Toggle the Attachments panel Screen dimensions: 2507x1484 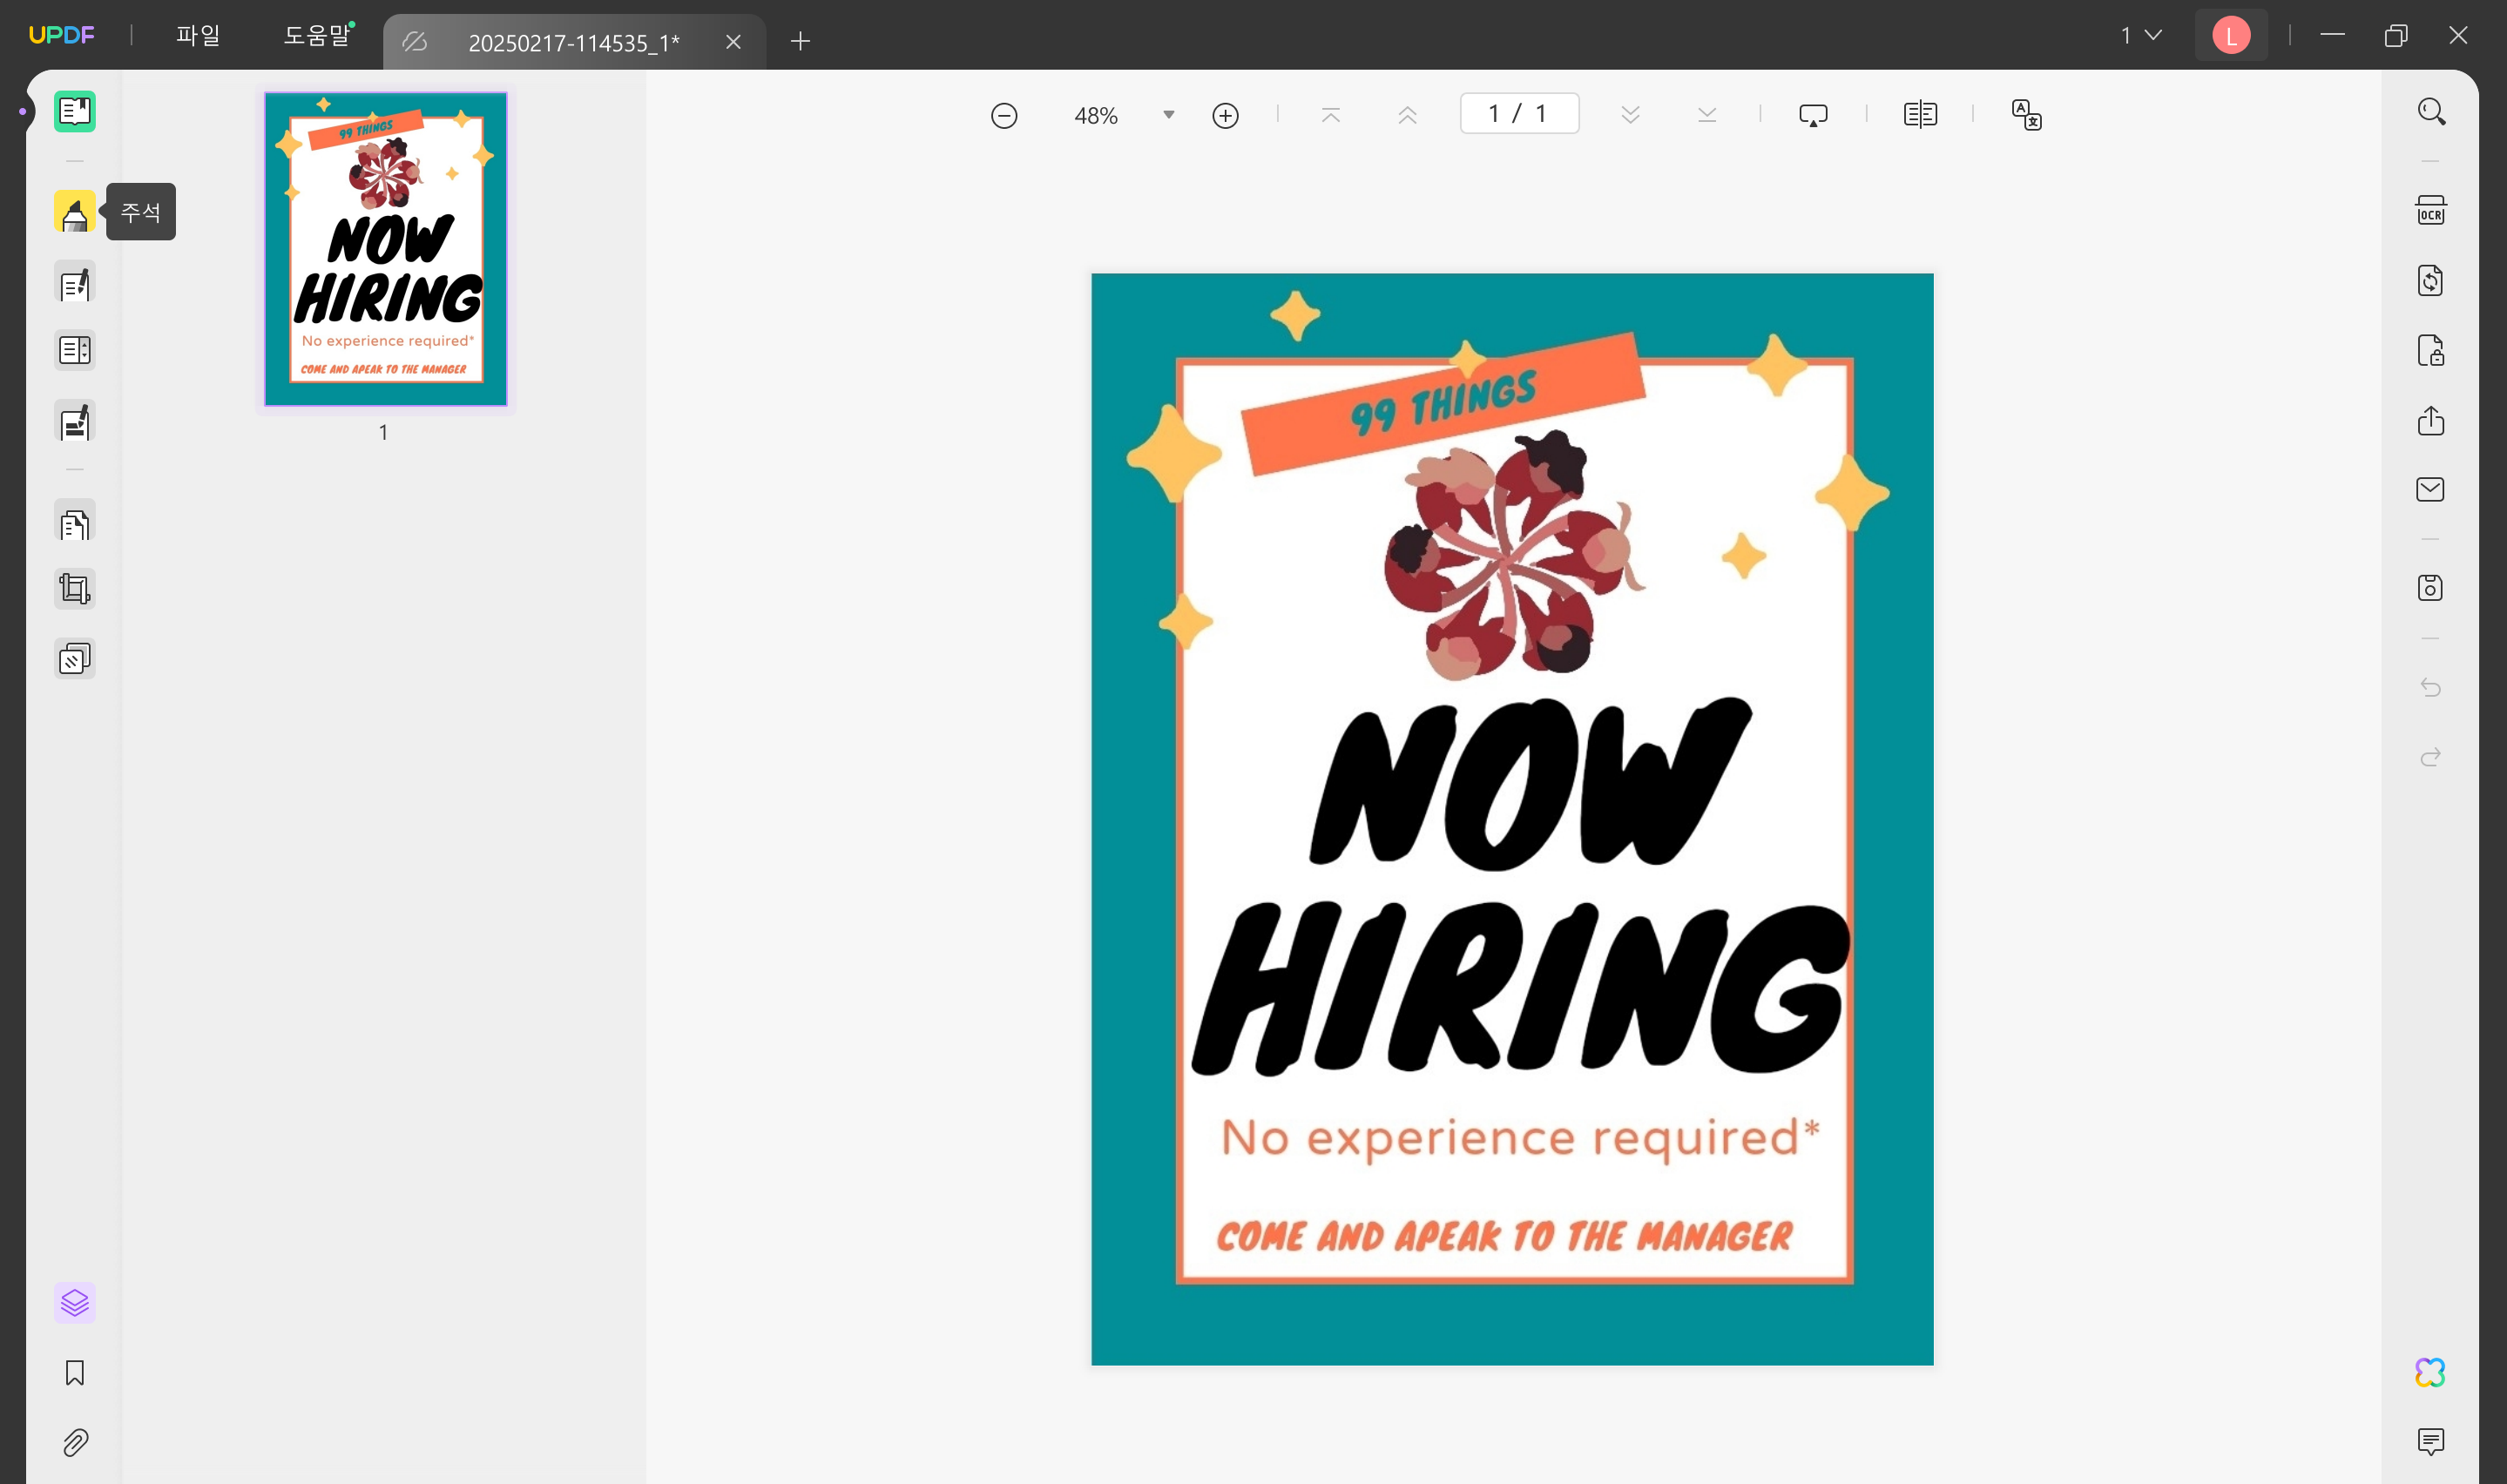coord(75,1443)
